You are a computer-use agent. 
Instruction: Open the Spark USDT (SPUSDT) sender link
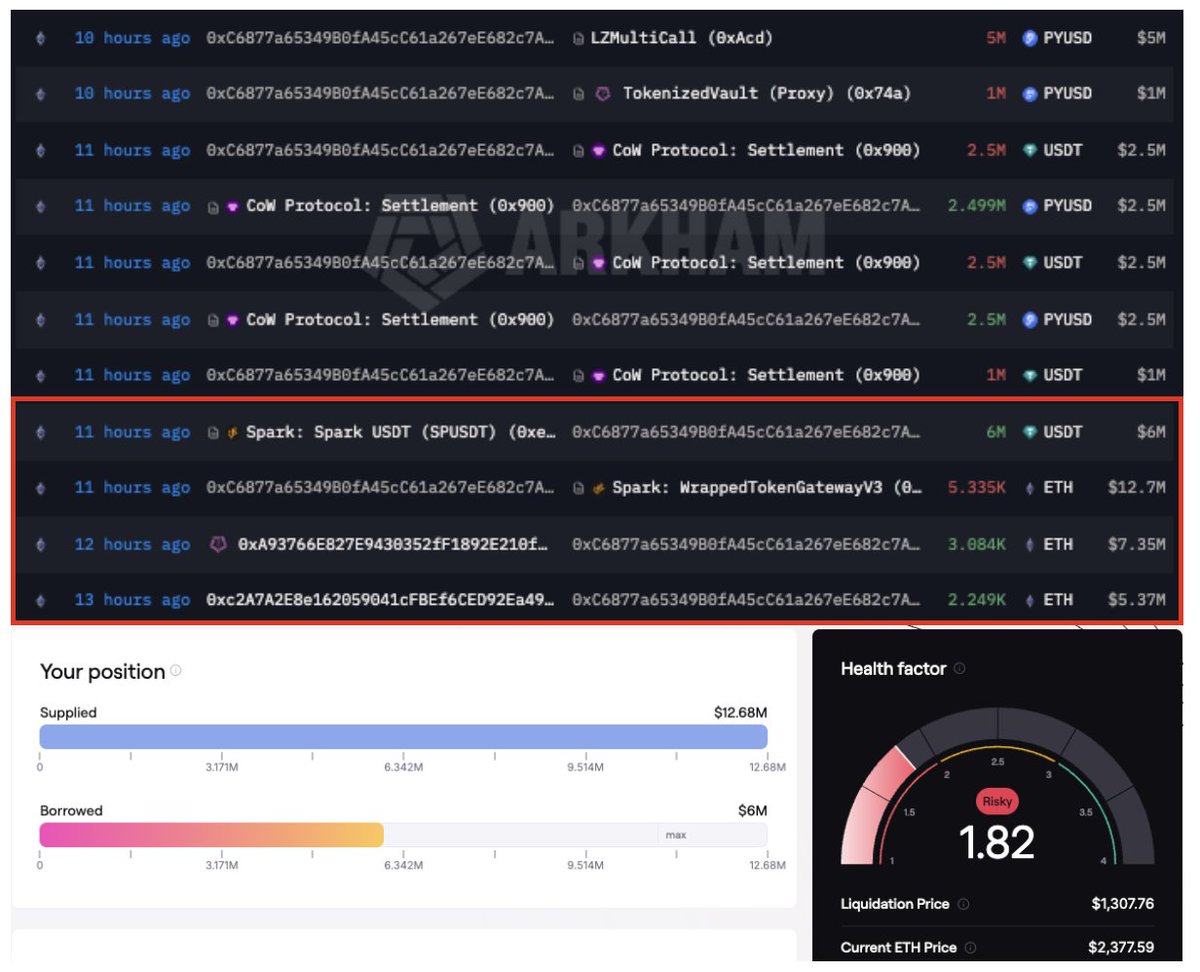[400, 432]
